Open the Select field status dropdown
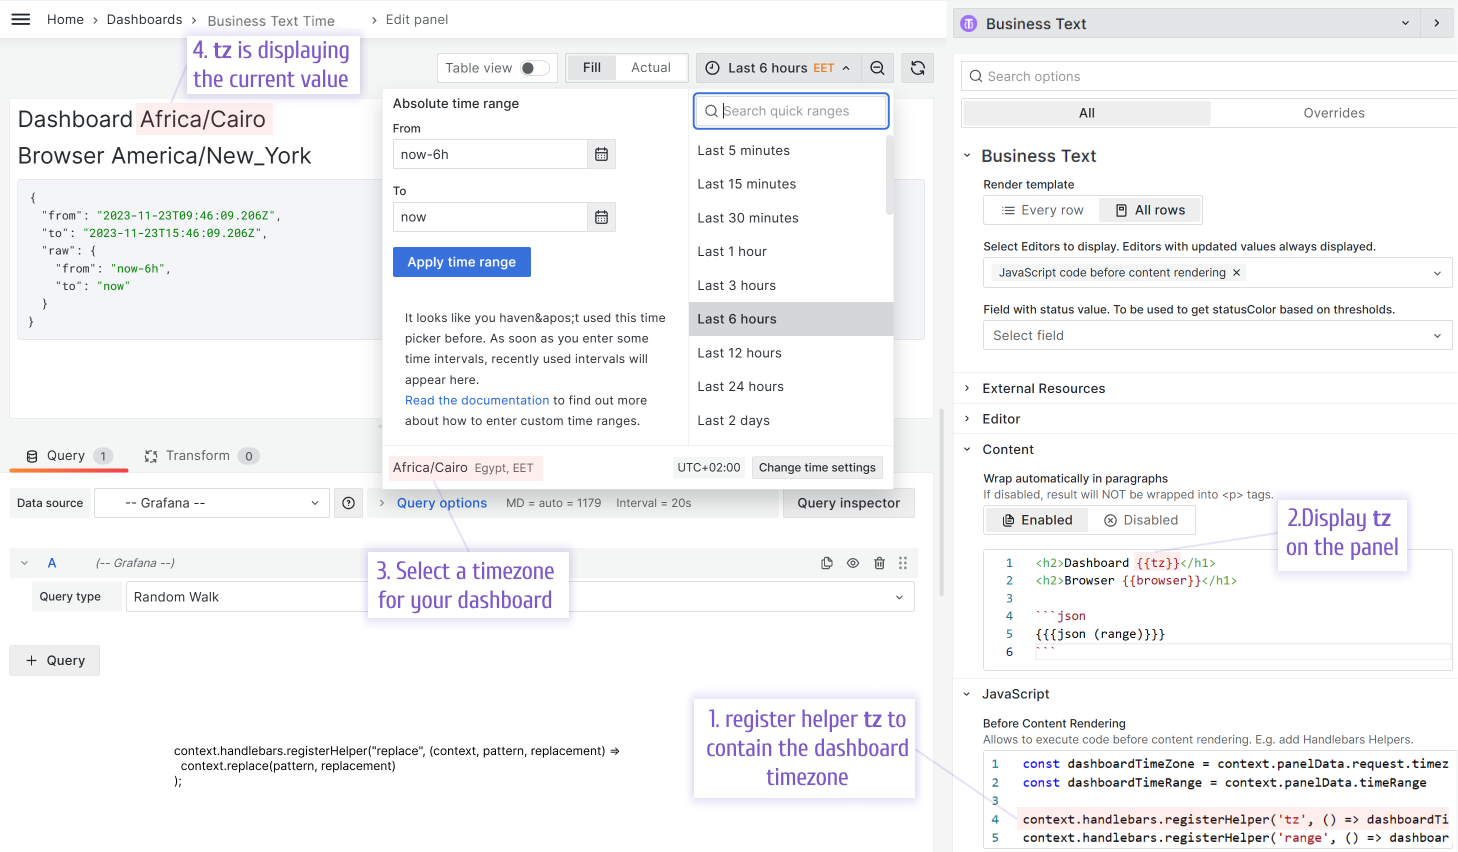Image resolution: width=1458 pixels, height=852 pixels. 1217,336
